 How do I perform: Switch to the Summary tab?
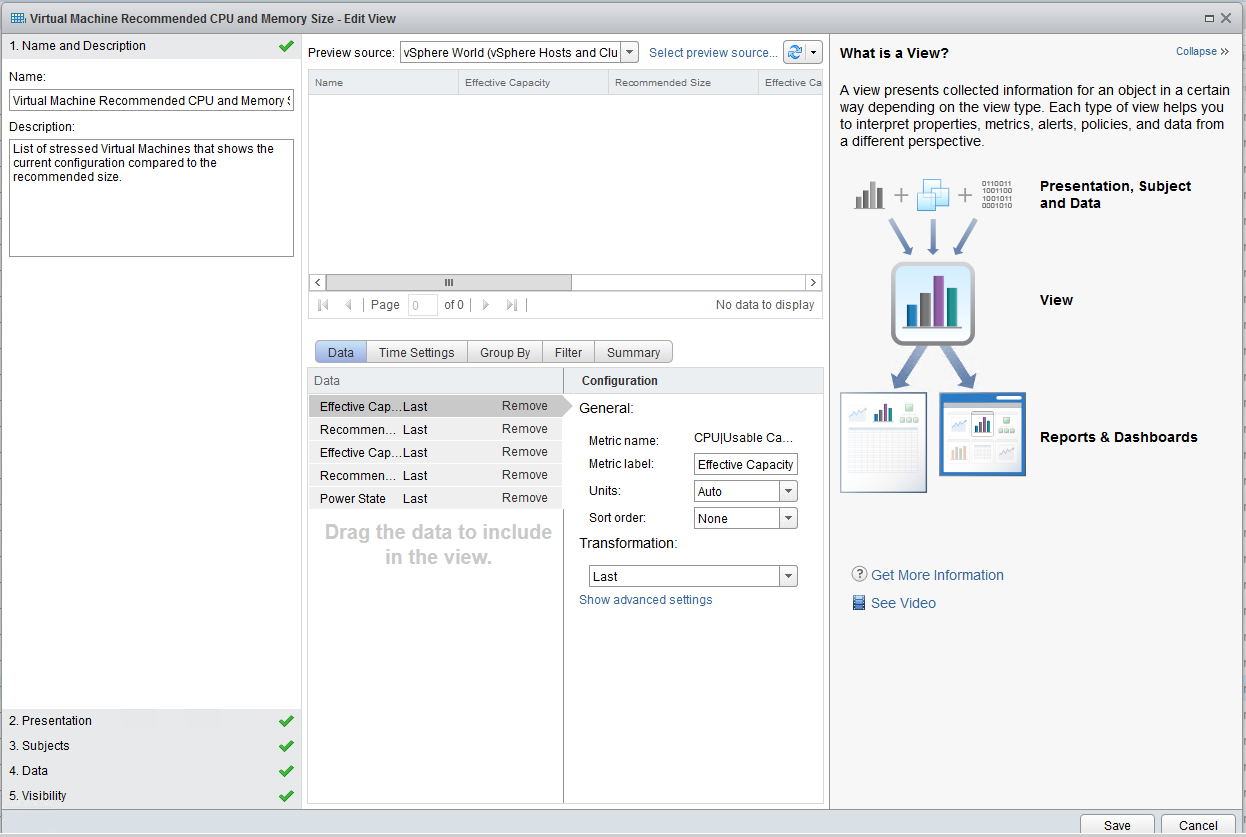(633, 352)
